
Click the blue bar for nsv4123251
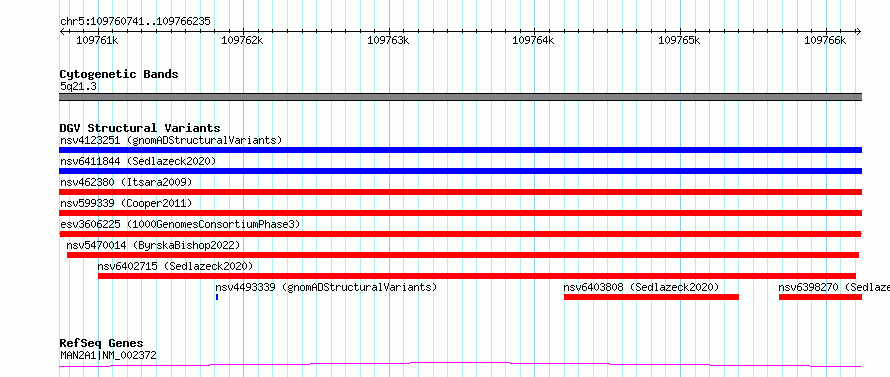click(x=460, y=150)
